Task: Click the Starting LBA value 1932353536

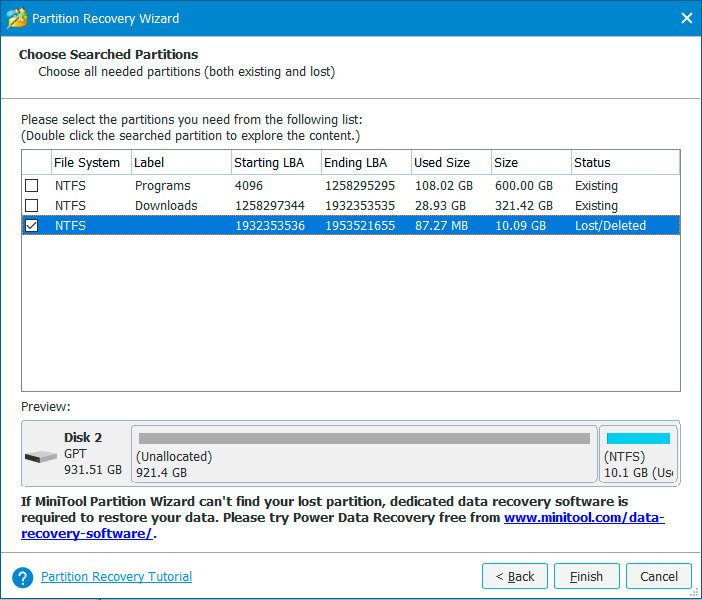Action: pos(270,226)
